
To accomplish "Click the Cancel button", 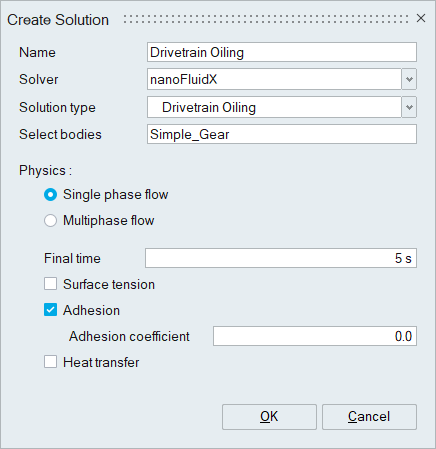I will tap(369, 417).
